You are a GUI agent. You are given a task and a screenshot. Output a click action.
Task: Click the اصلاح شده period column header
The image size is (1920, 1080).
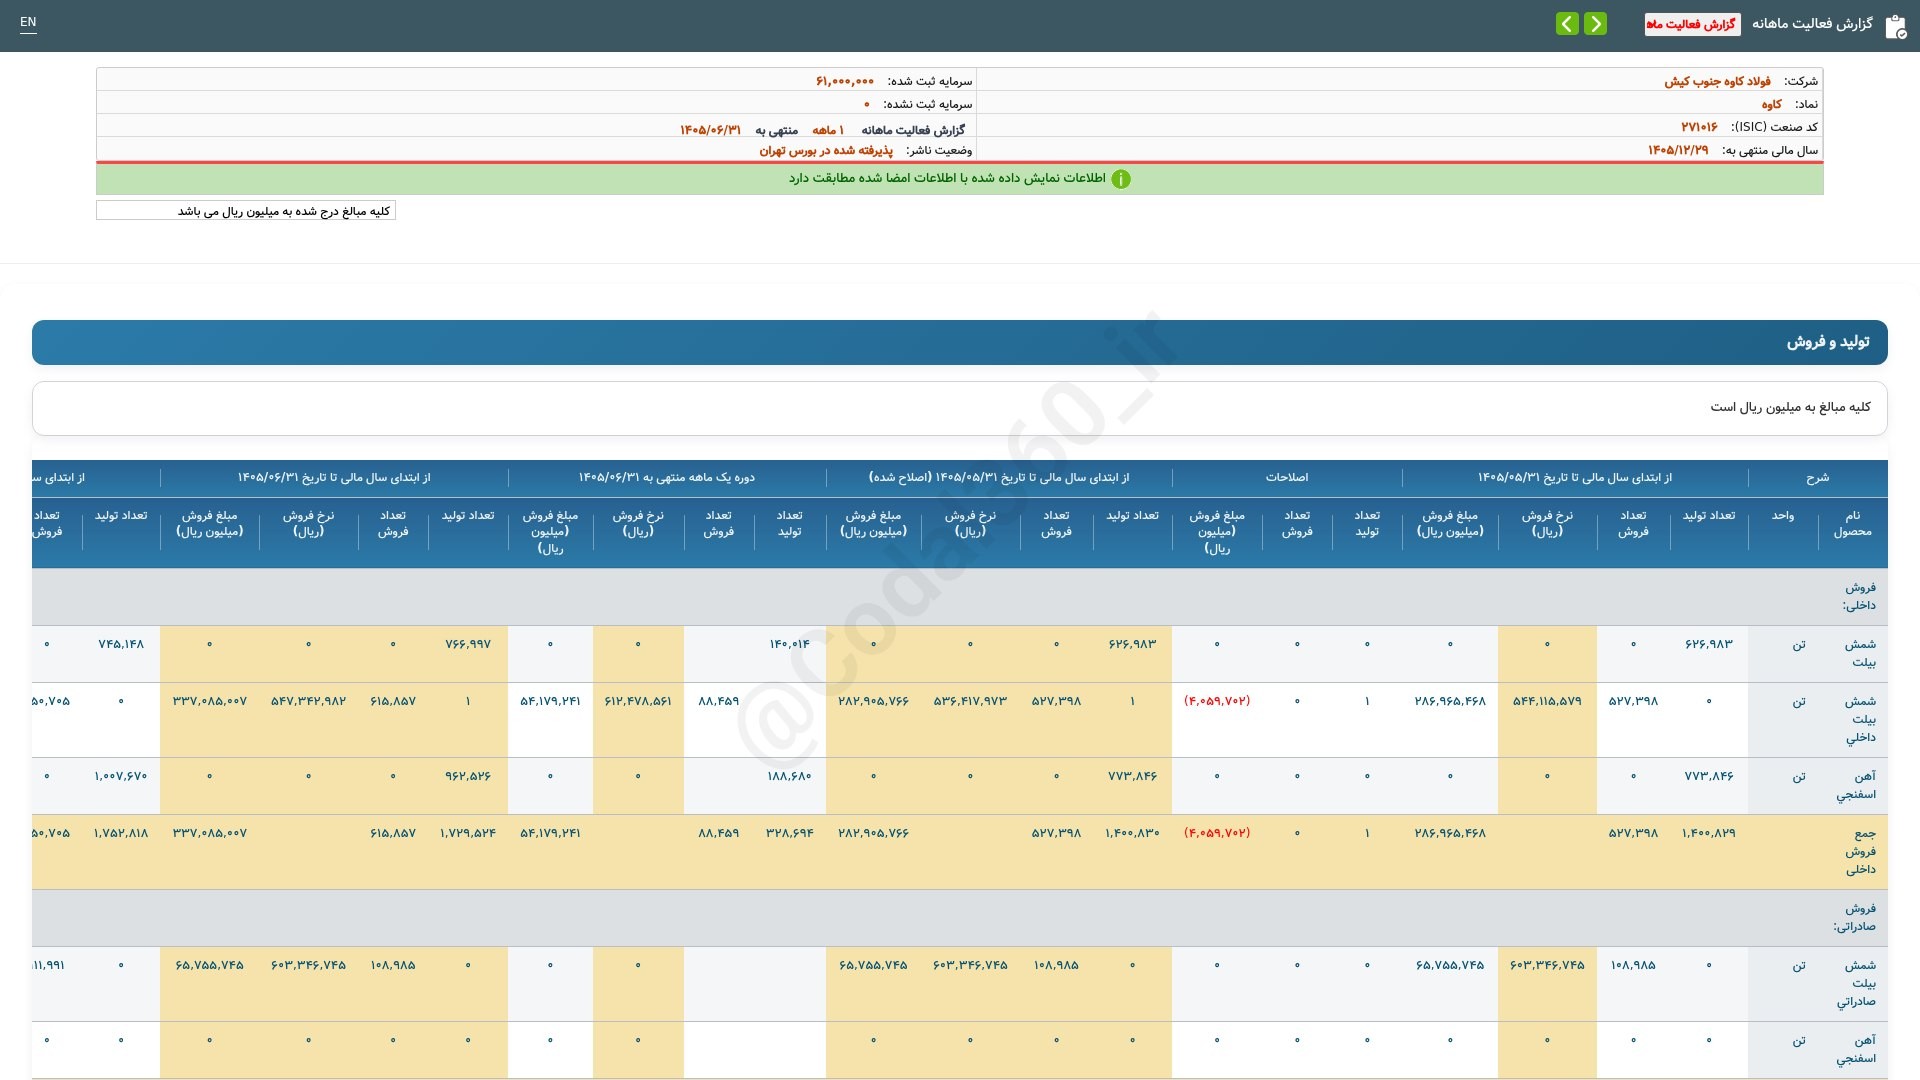pyautogui.click(x=999, y=477)
